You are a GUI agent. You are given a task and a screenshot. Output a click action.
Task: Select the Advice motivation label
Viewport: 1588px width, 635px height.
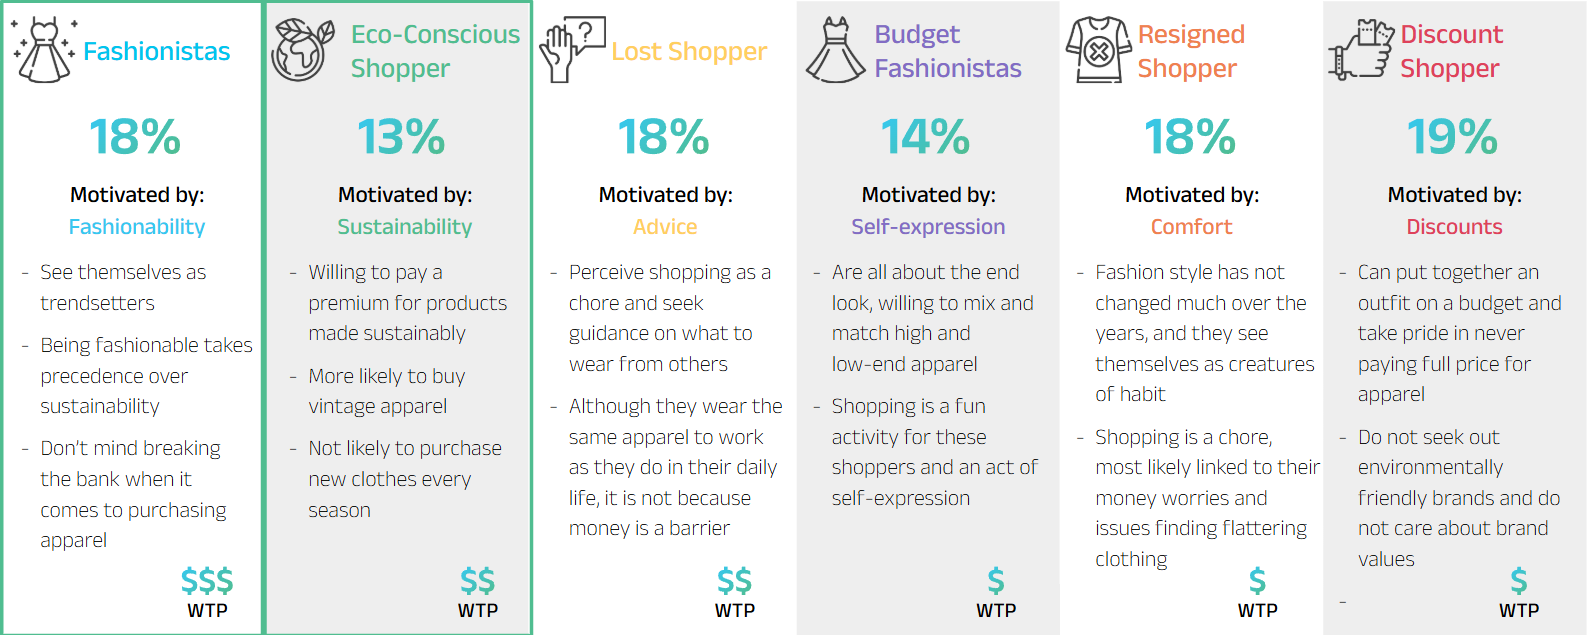click(x=665, y=227)
